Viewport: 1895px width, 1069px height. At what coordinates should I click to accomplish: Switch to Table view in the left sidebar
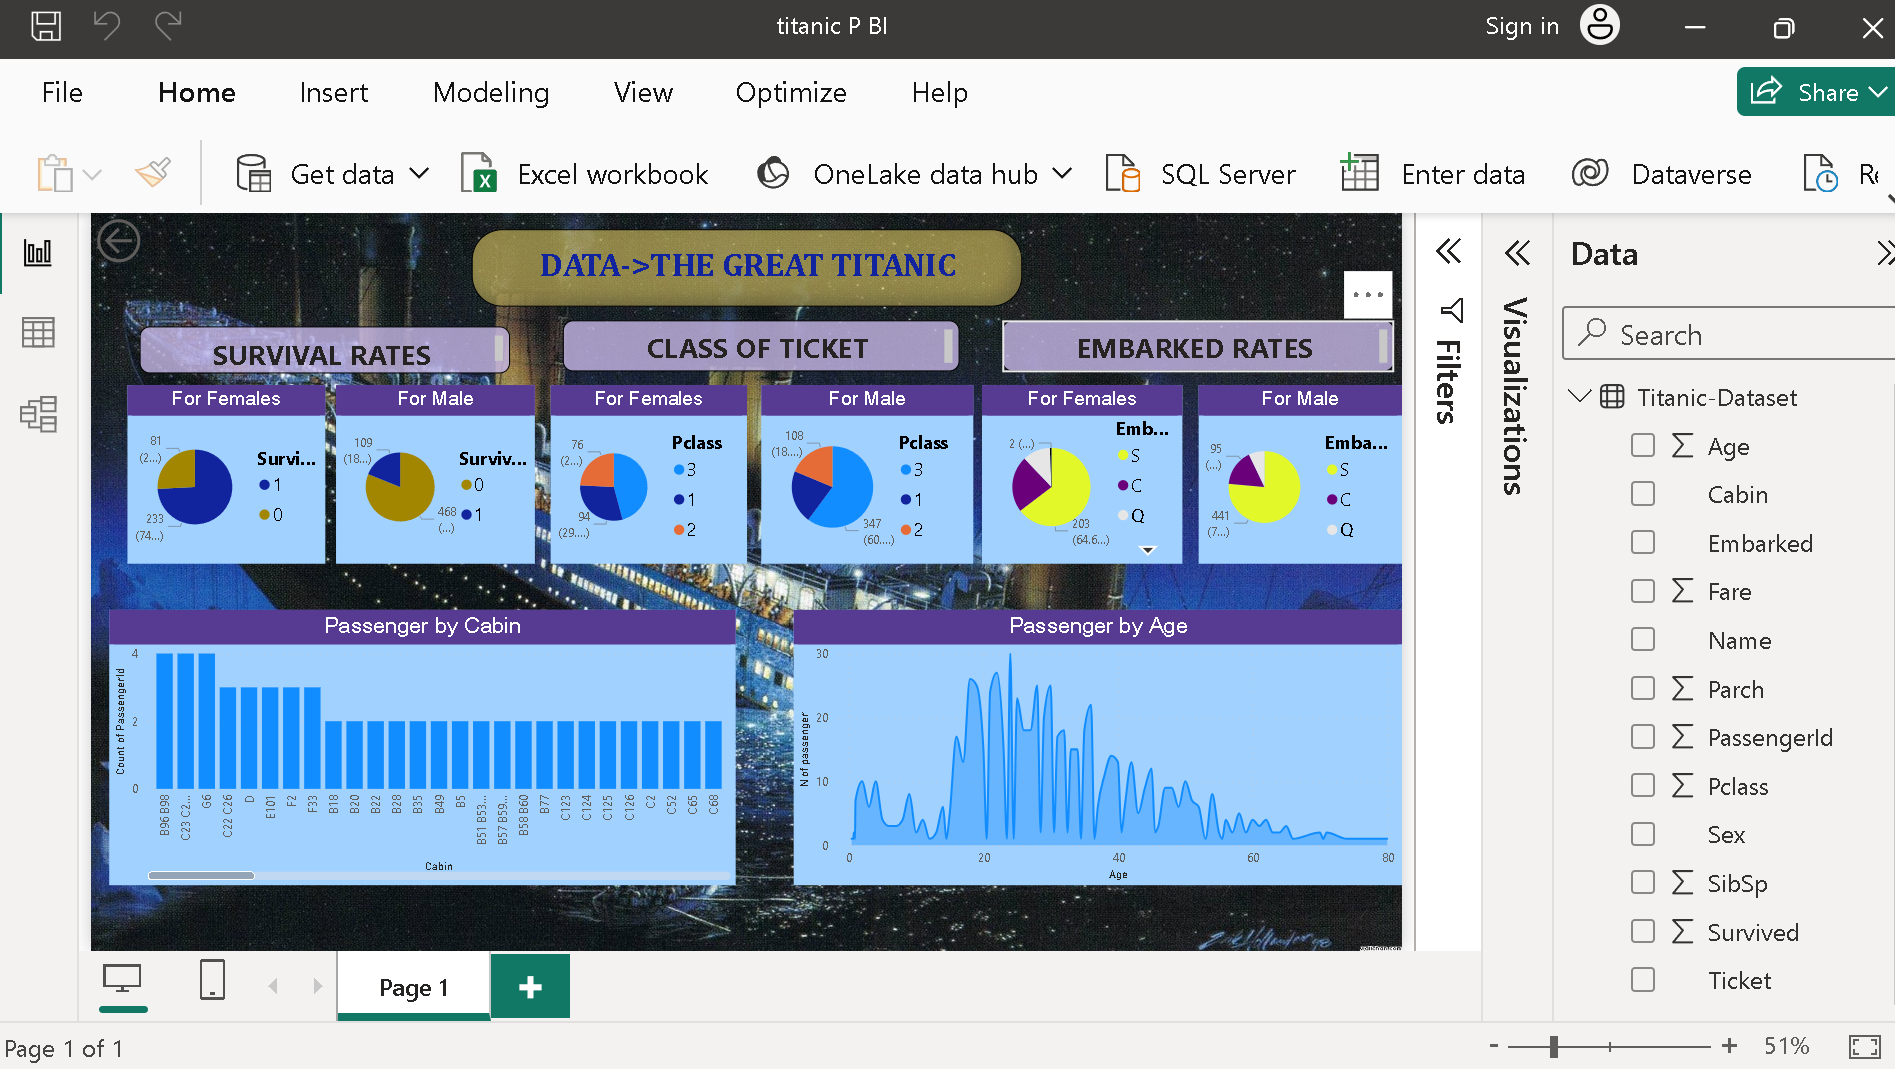tap(38, 332)
